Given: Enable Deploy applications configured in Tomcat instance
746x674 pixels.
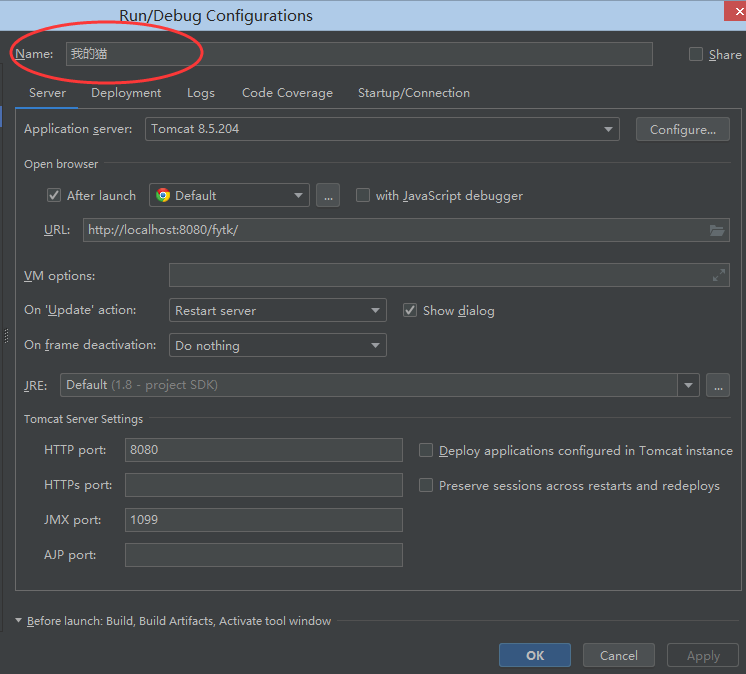Looking at the screenshot, I should pos(426,450).
